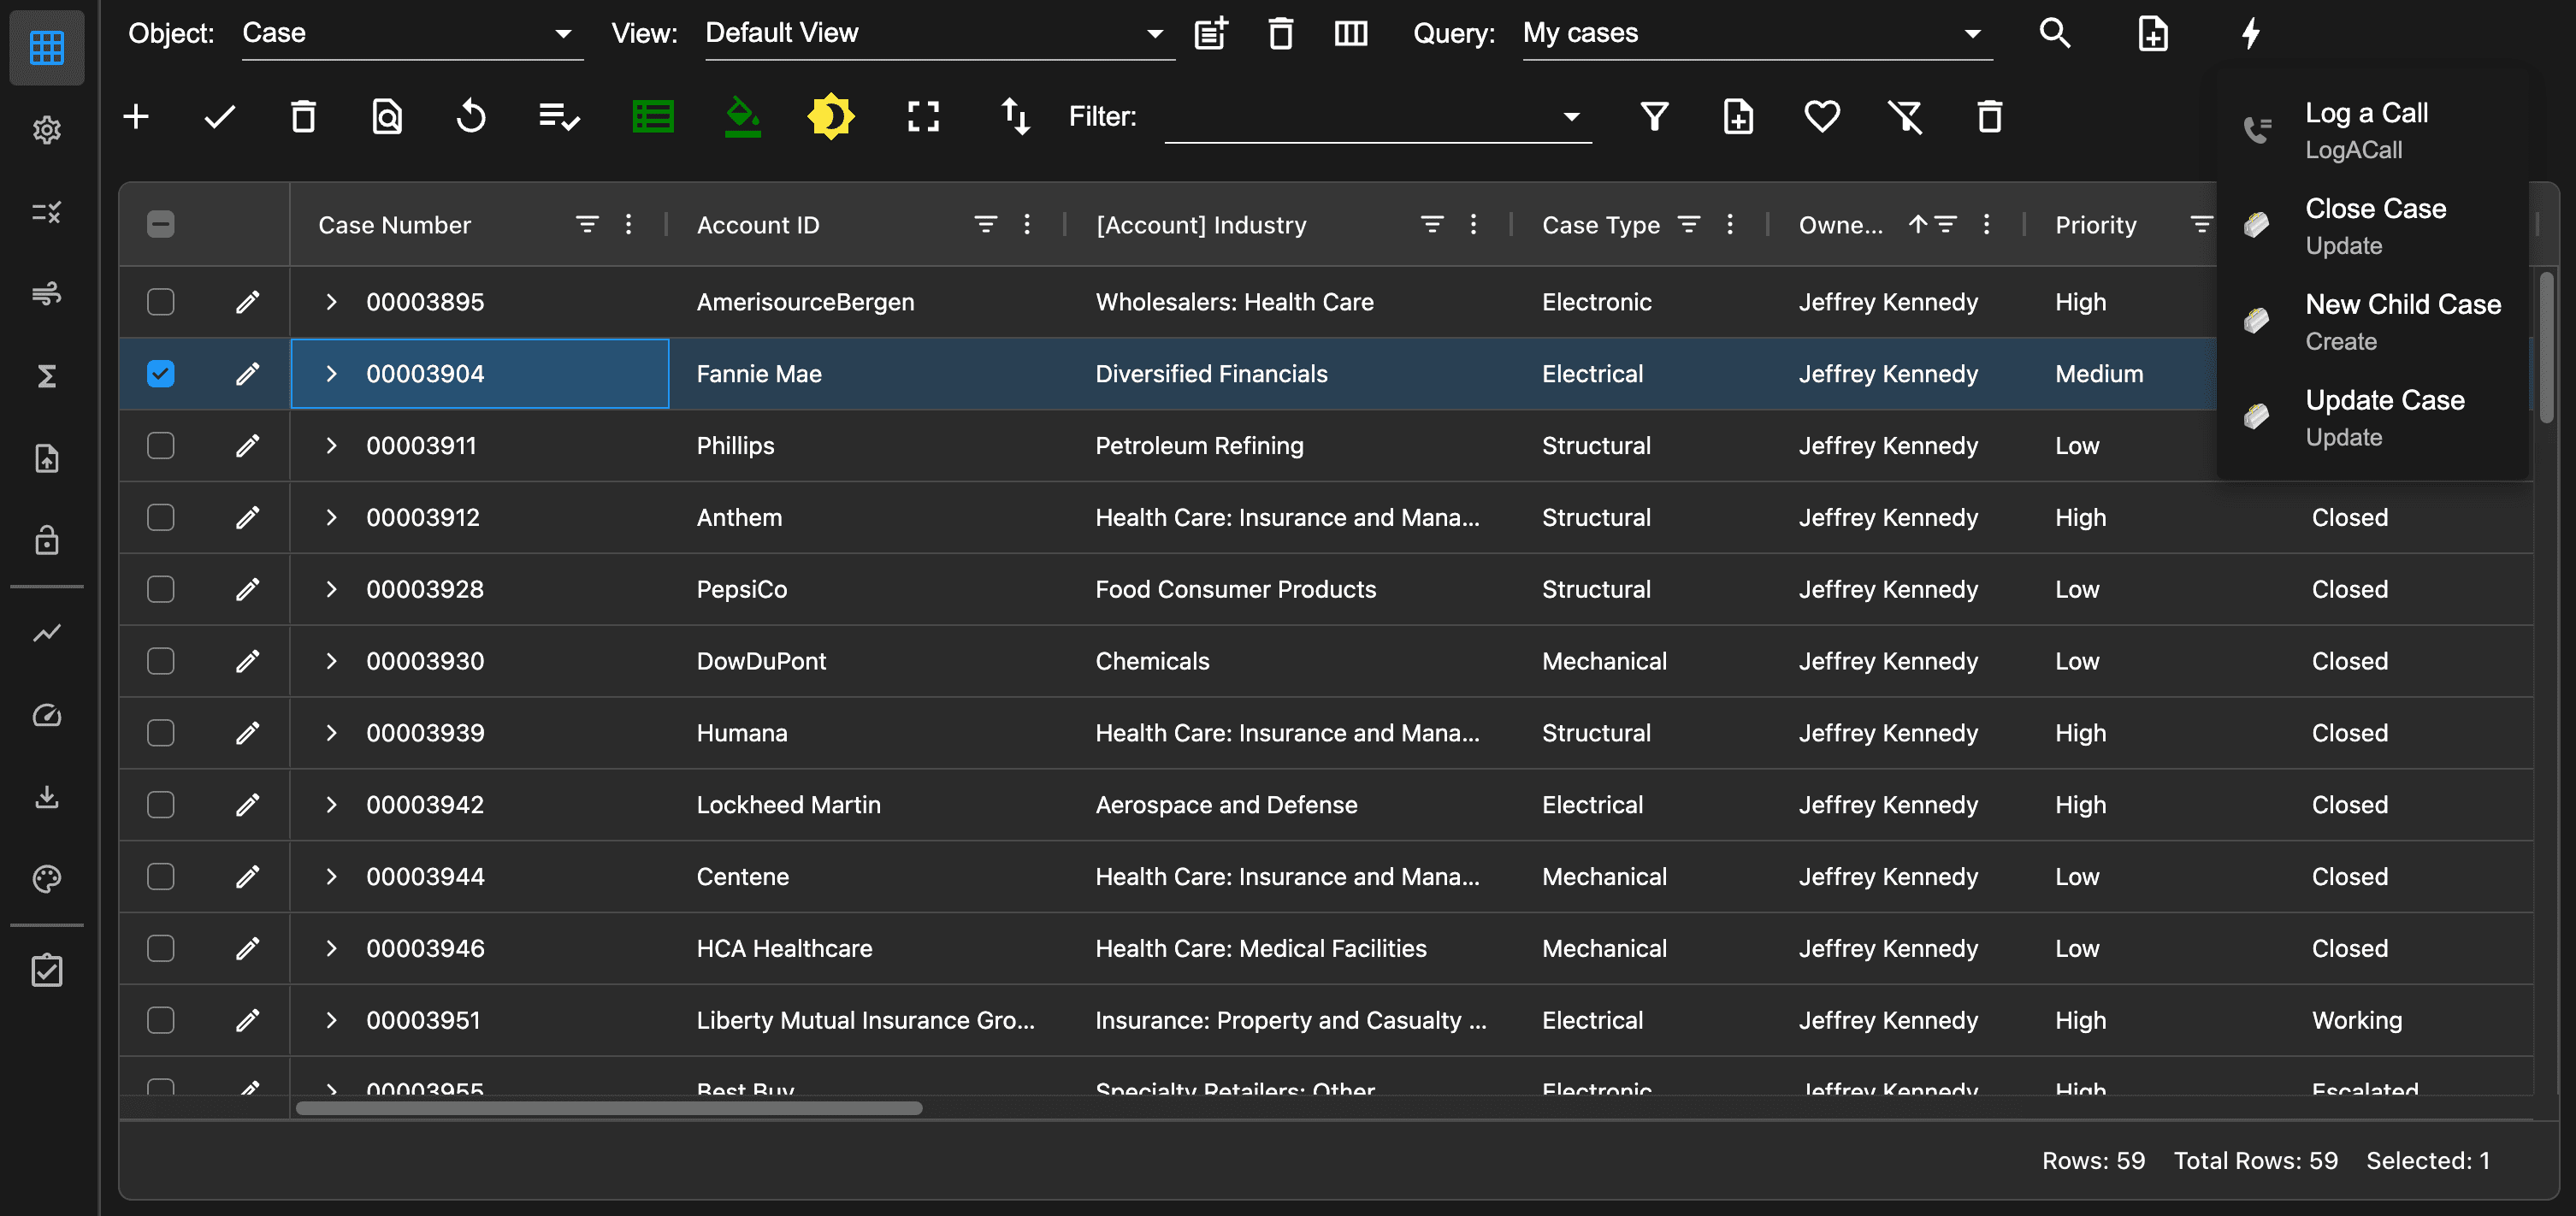Sort by Case Number column header
The width and height of the screenshot is (2576, 1216).
pyautogui.click(x=394, y=225)
